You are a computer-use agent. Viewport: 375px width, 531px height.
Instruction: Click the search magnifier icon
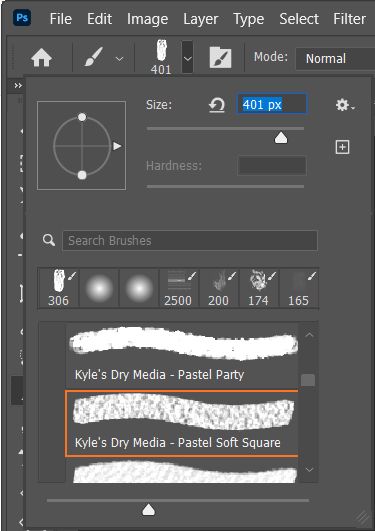coord(49,240)
